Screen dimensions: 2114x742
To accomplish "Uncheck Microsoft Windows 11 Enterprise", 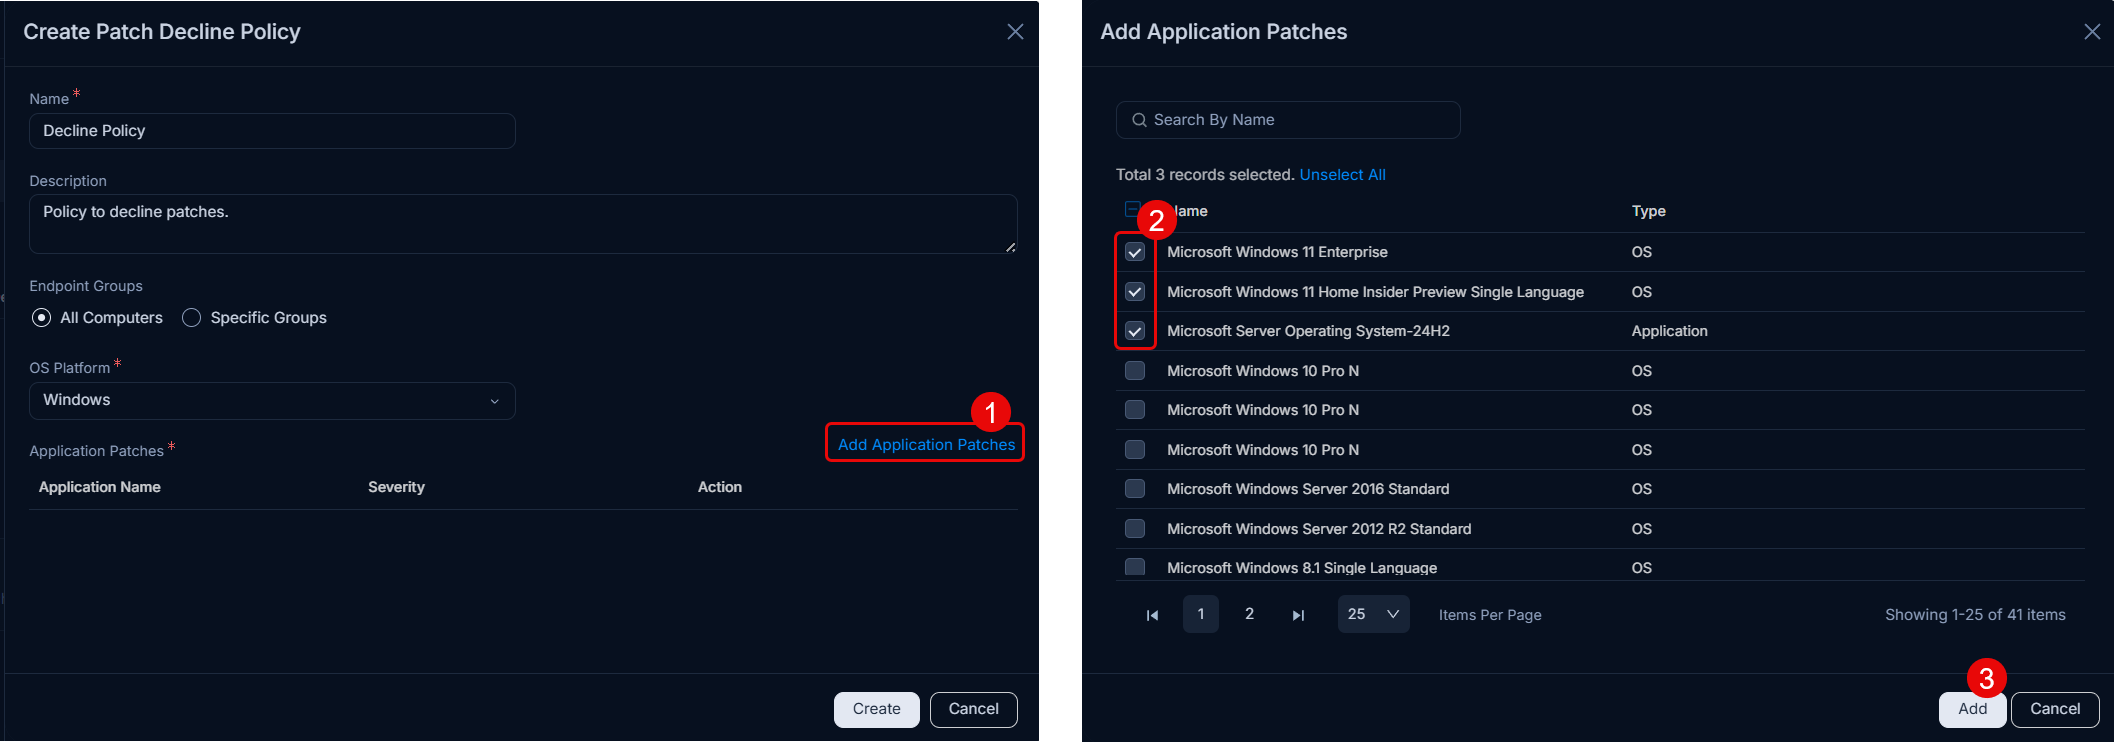I will 1135,252.
